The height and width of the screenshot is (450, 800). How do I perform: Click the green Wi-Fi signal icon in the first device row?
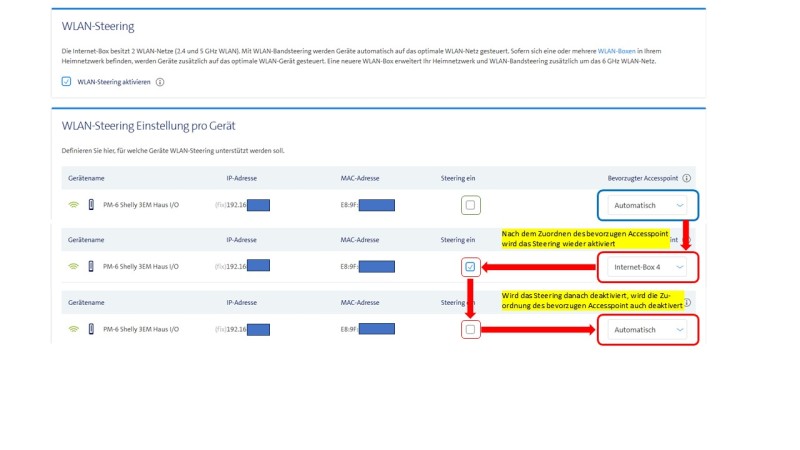[73, 206]
